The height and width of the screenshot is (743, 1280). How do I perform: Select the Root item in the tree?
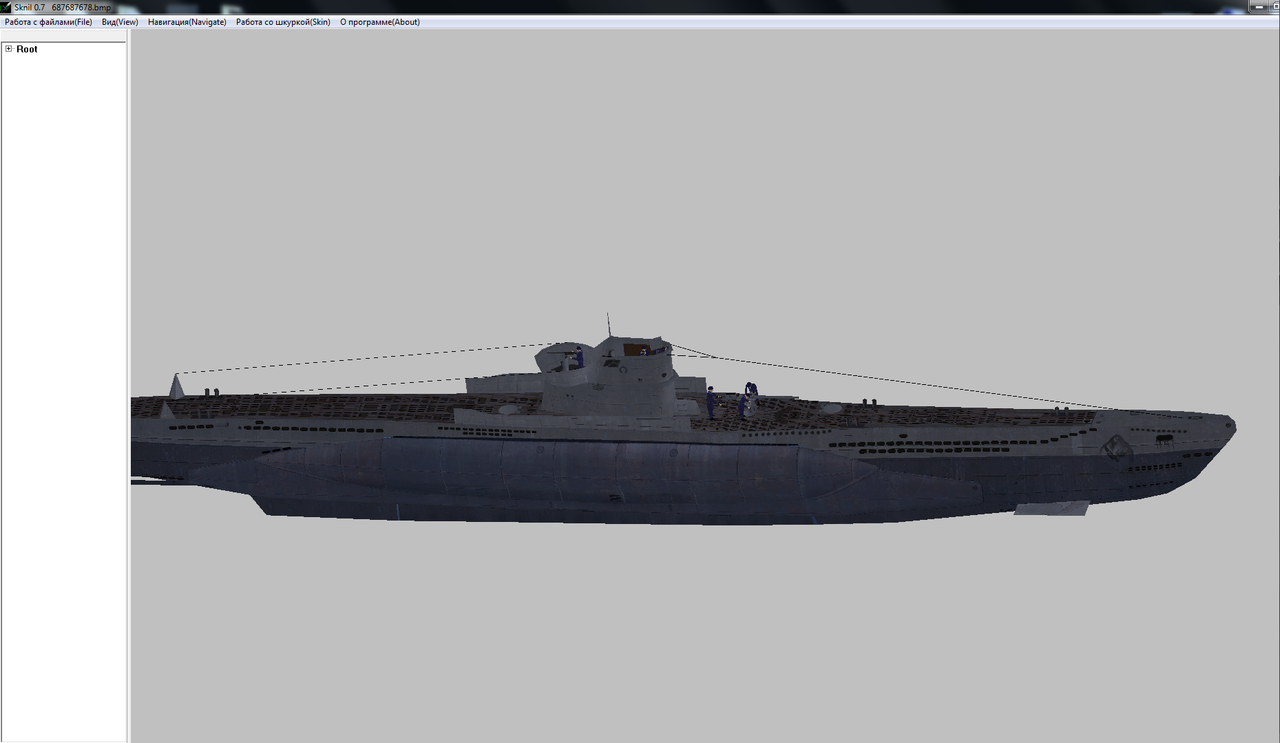point(27,49)
